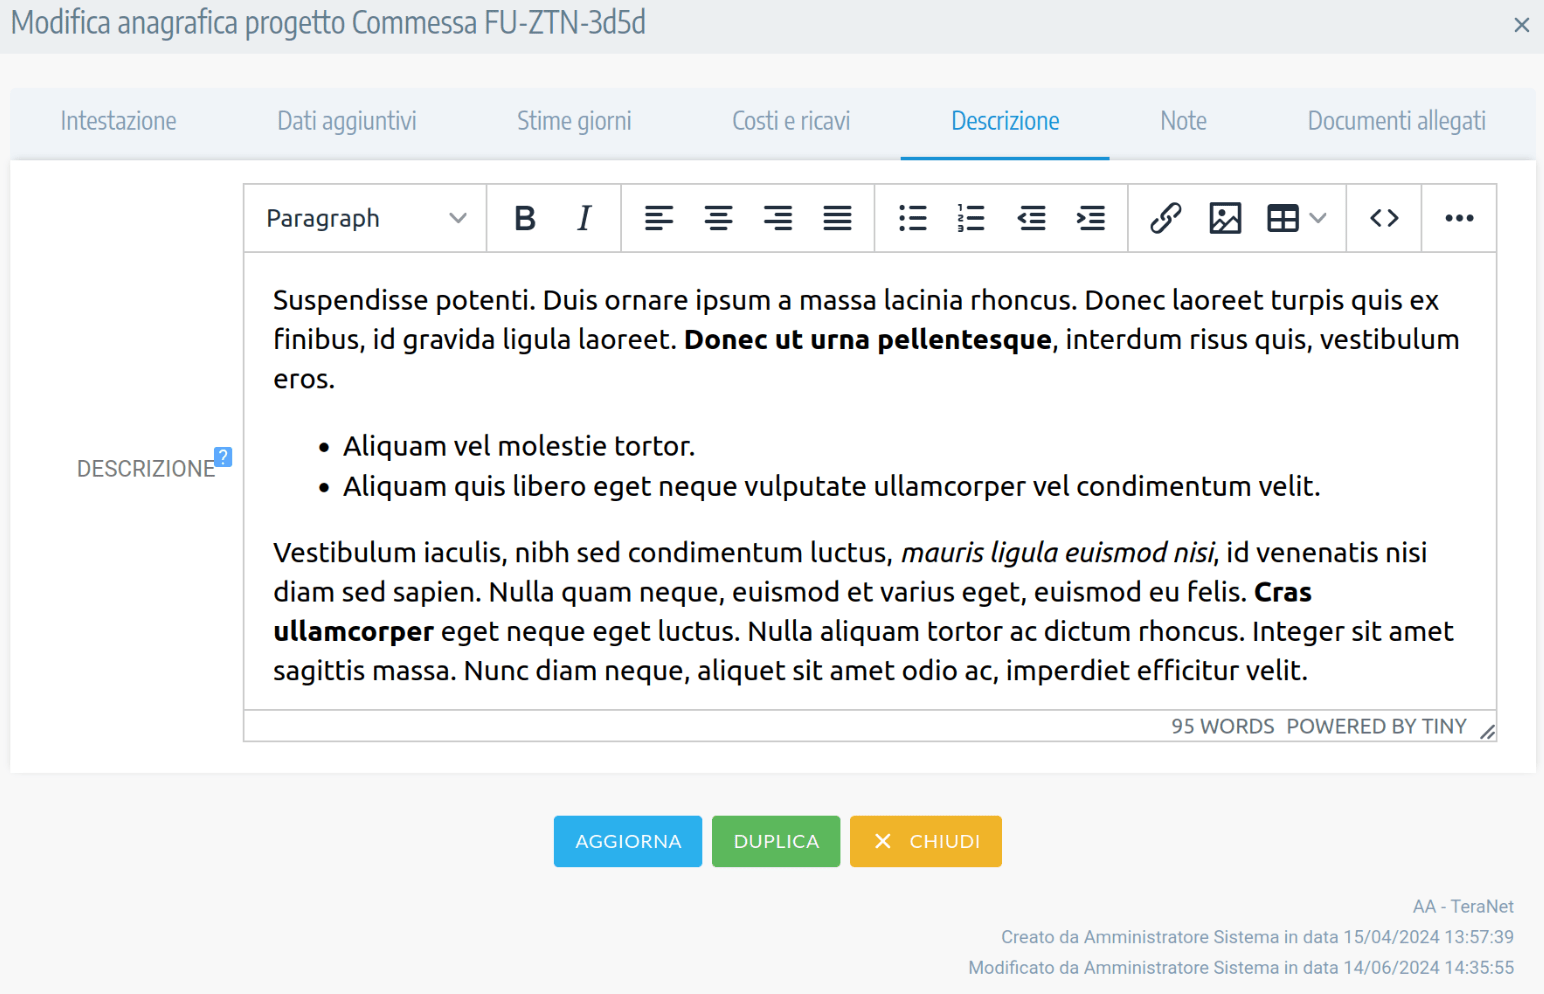
Task: Open the Documenti allegati tab
Action: pos(1396,121)
